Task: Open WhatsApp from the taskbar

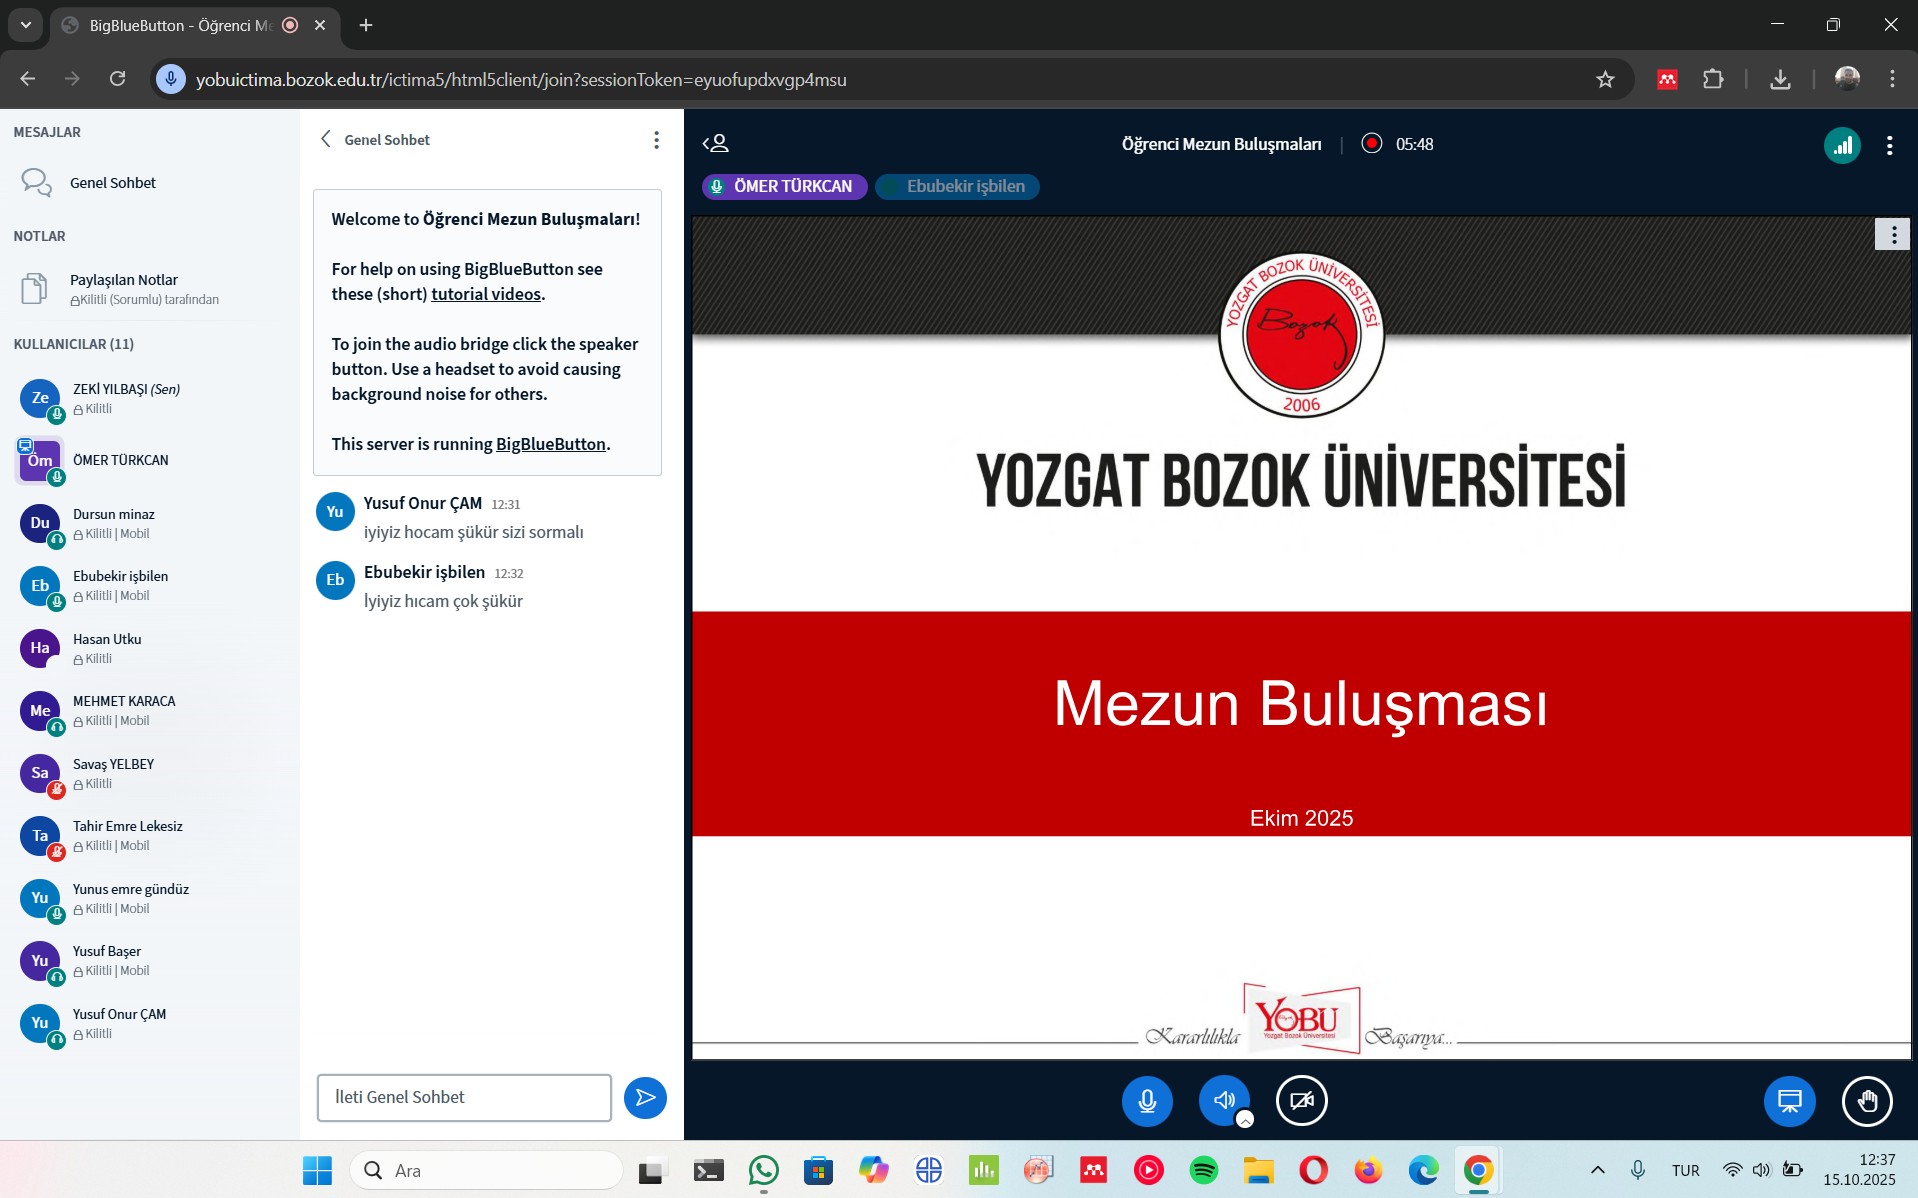Action: [763, 1170]
